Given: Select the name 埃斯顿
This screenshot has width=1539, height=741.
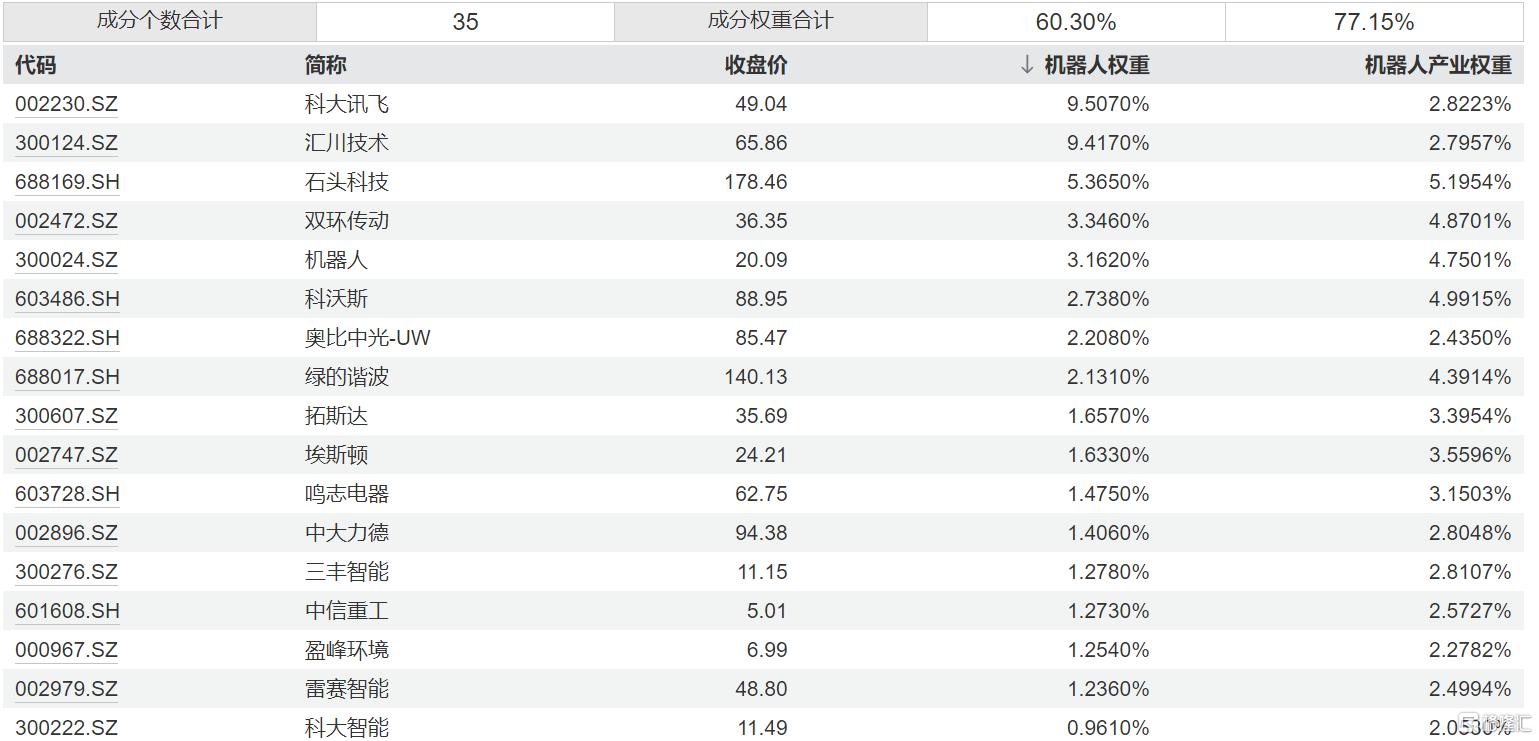Looking at the screenshot, I should point(336,455).
